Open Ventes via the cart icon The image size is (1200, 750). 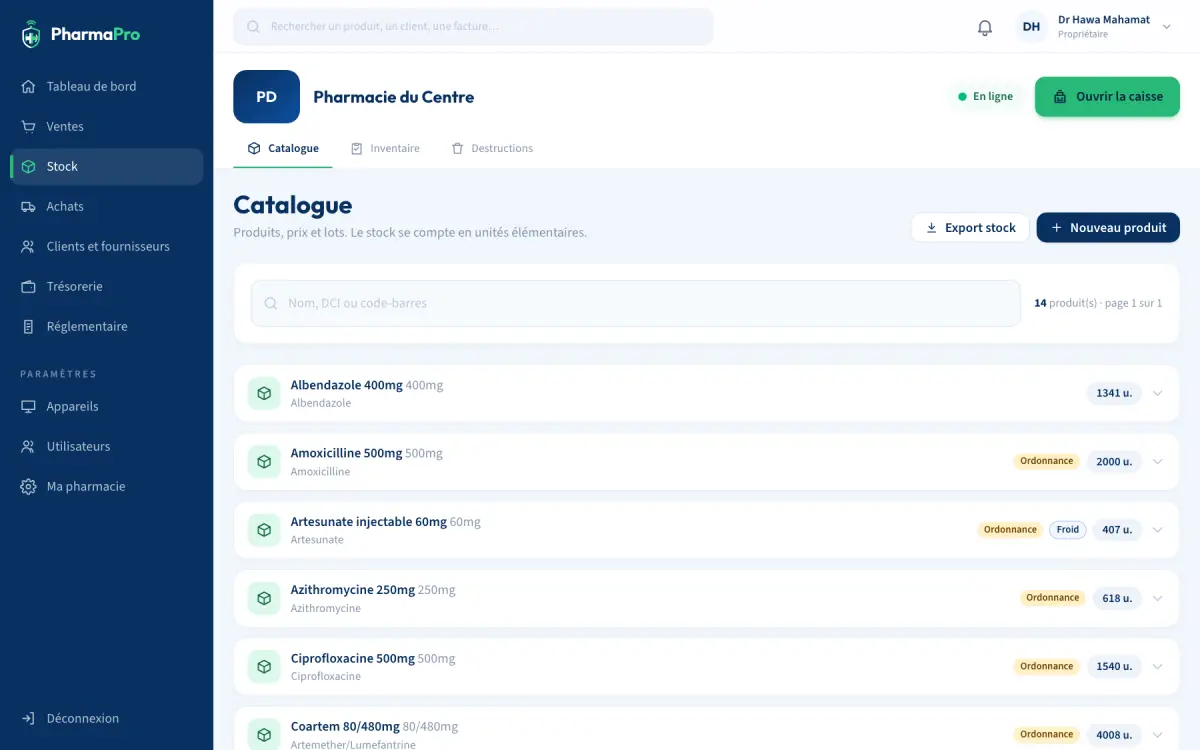[29, 126]
